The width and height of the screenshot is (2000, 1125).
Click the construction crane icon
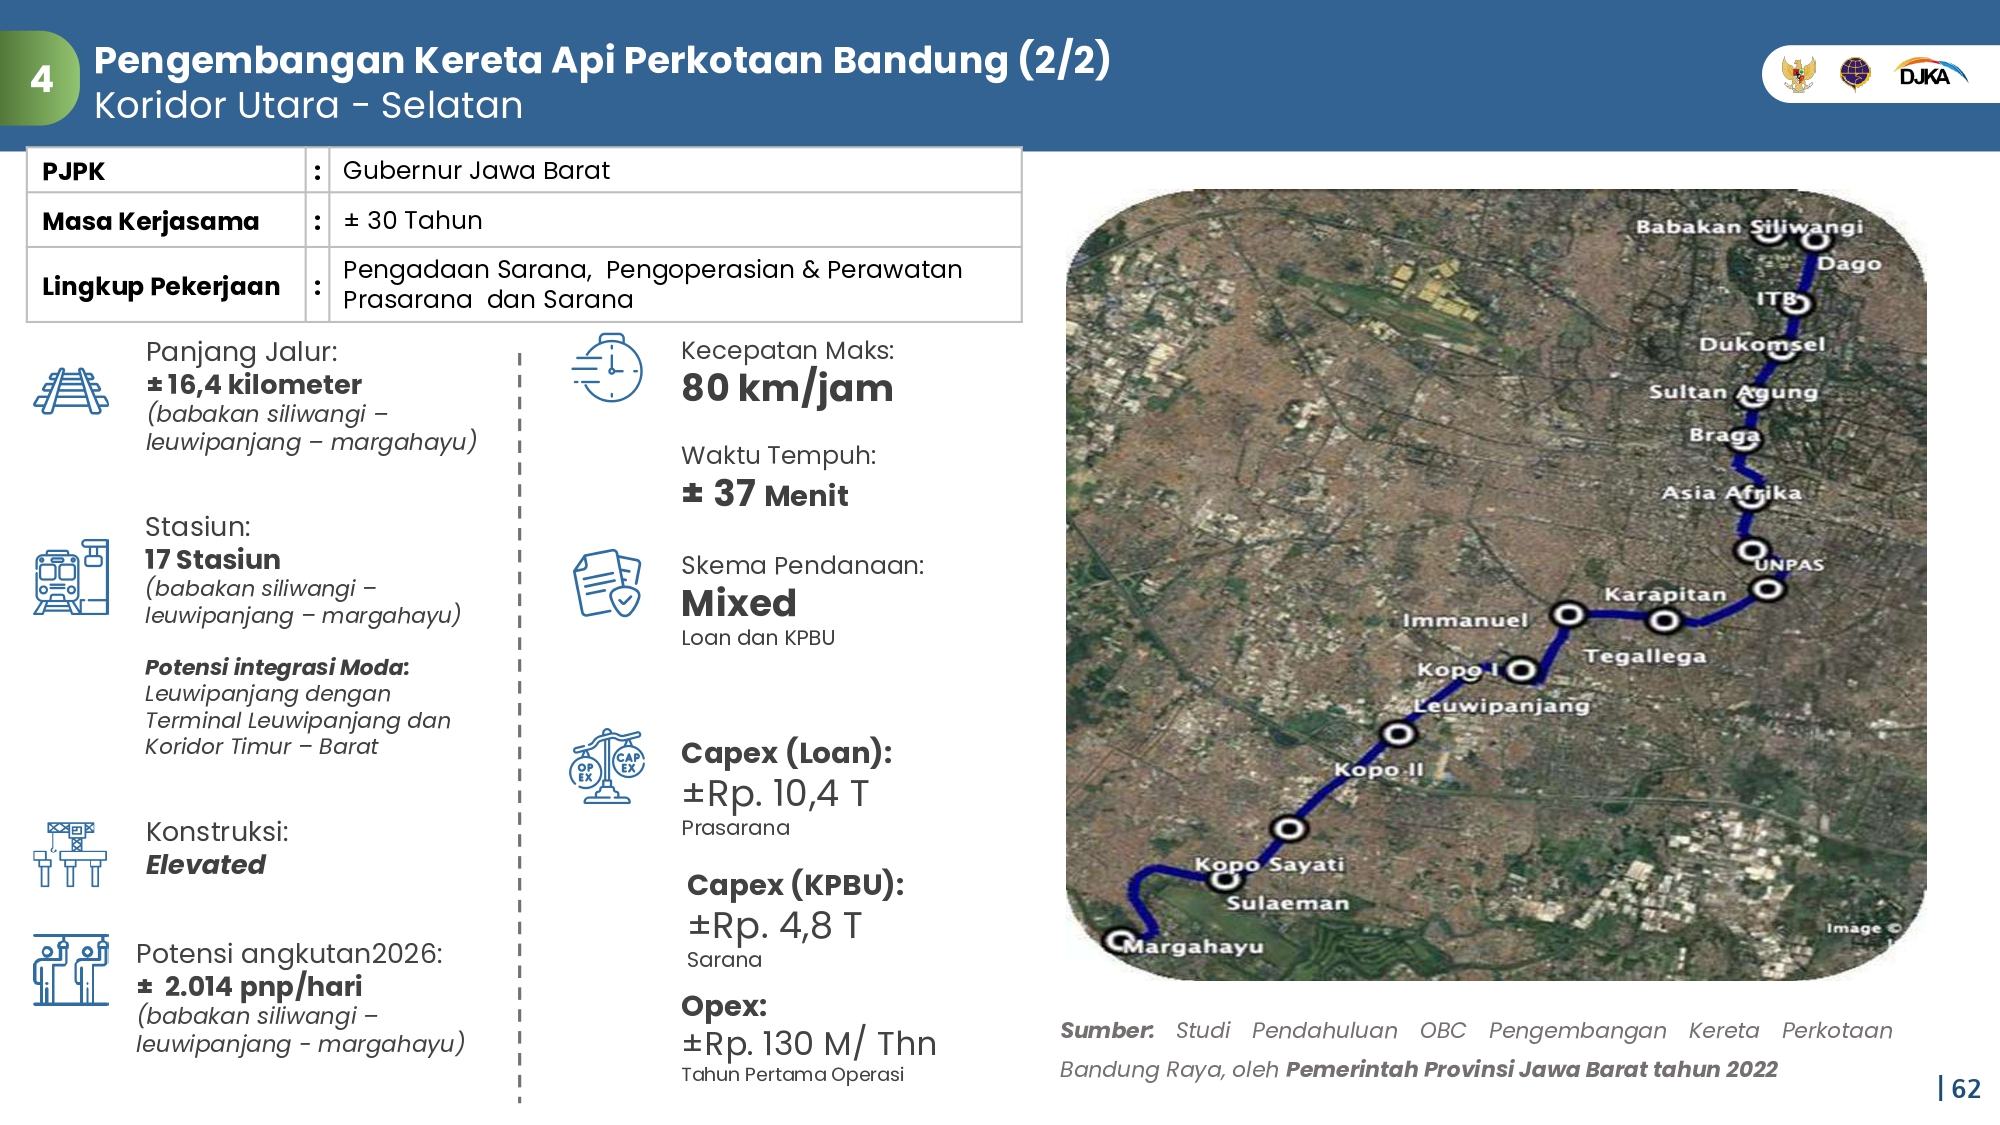pyautogui.click(x=69, y=854)
